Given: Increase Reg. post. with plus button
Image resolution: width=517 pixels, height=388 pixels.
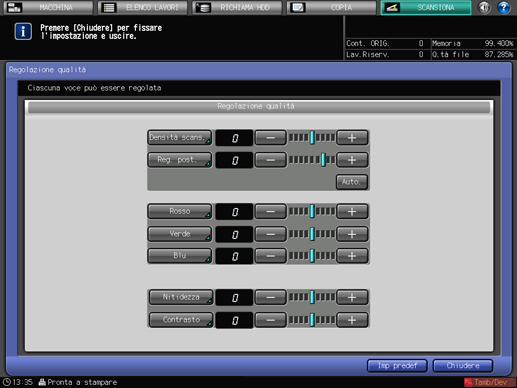Looking at the screenshot, I should click(352, 160).
